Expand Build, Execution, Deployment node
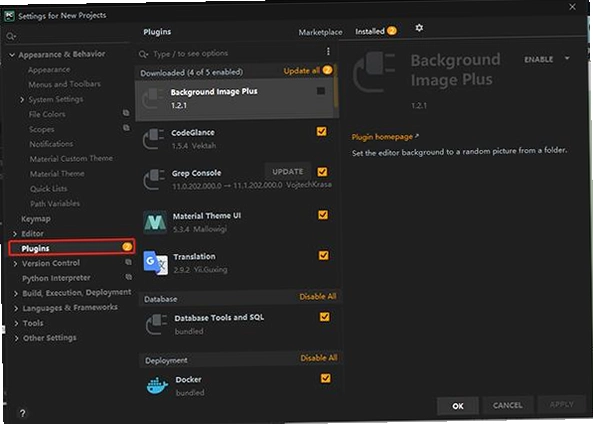Screen dimensions: 593x424 [x=16, y=294]
